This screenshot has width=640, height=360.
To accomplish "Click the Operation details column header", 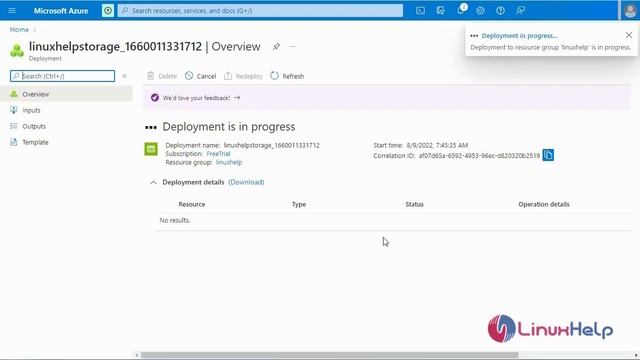I will (544, 204).
